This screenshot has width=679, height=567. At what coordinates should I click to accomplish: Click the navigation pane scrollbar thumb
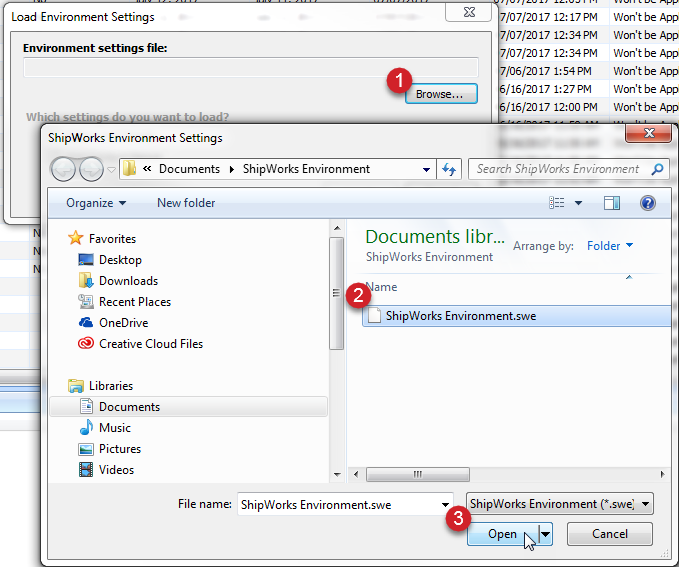point(336,293)
